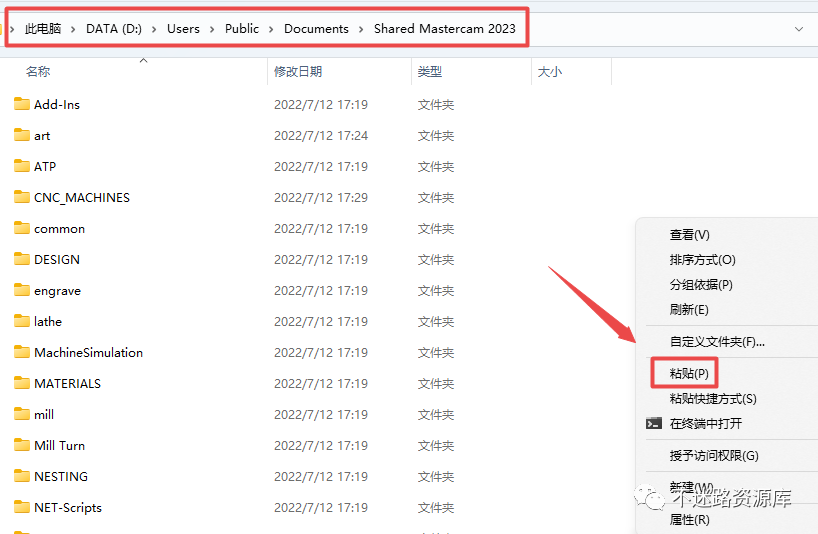
Task: Click CNC_MACHINES date 2022/7/12 17:29
Action: [x=321, y=198]
